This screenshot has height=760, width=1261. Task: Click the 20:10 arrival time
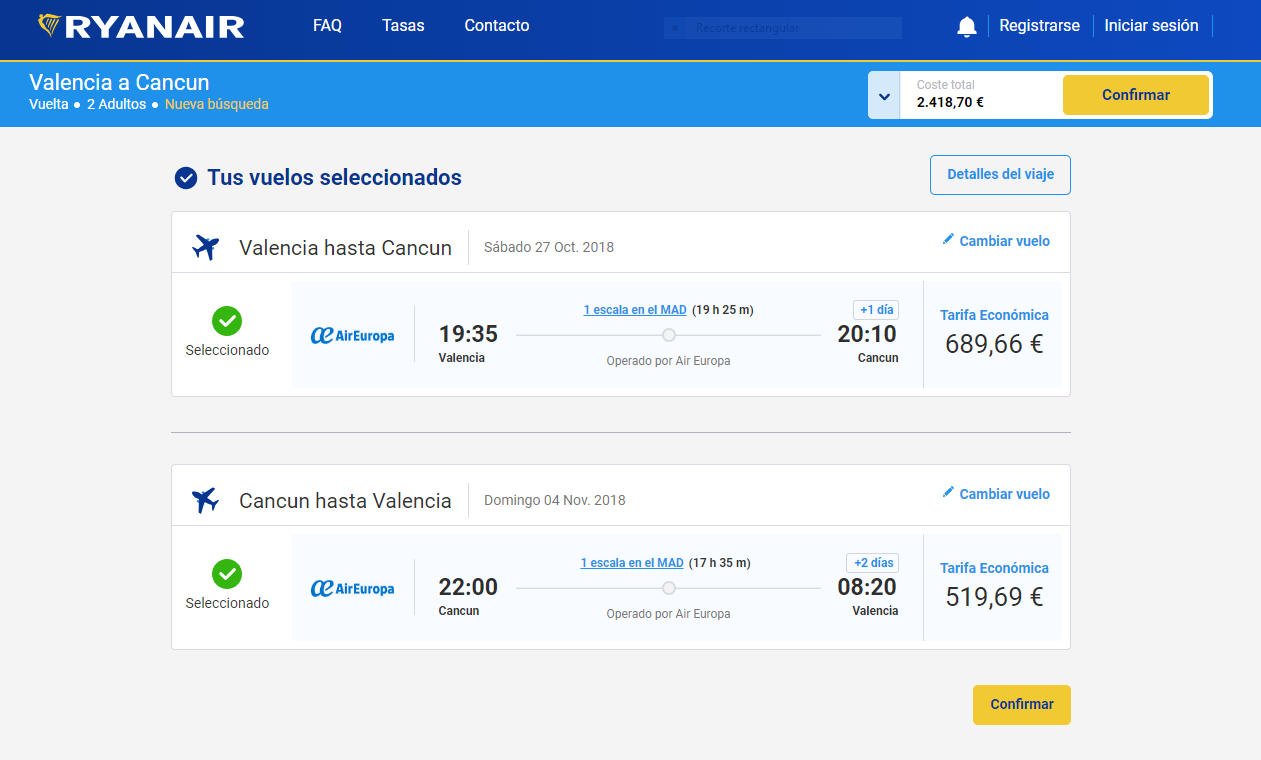pos(867,334)
